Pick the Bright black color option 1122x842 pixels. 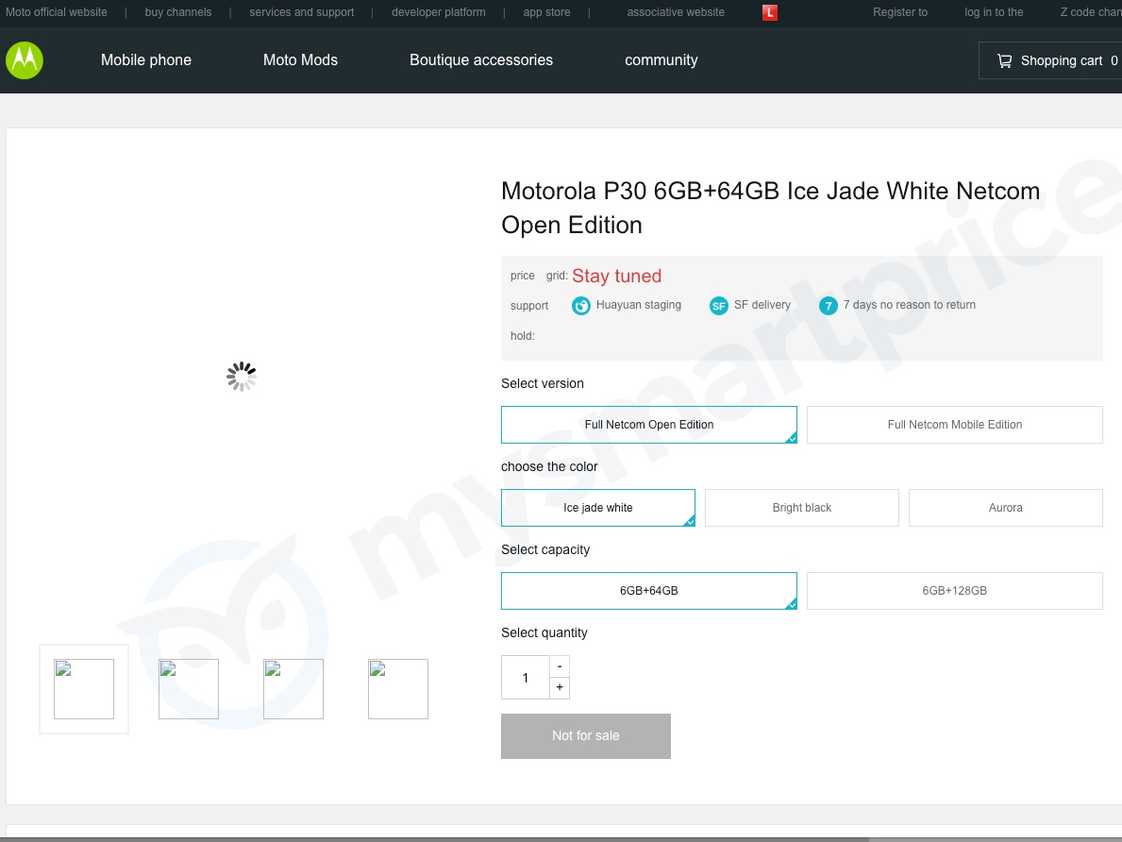pos(801,508)
